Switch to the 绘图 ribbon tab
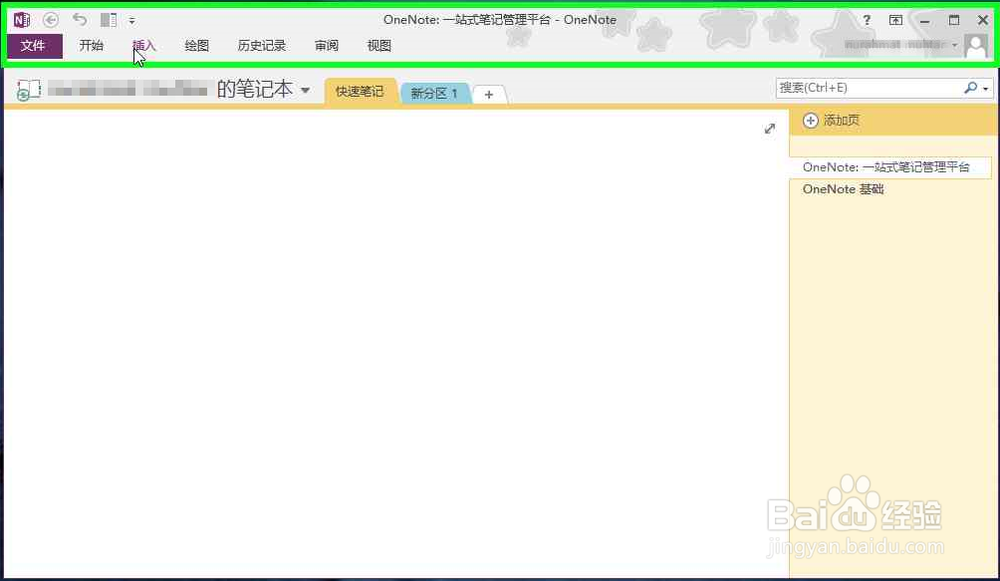 pyautogui.click(x=195, y=45)
